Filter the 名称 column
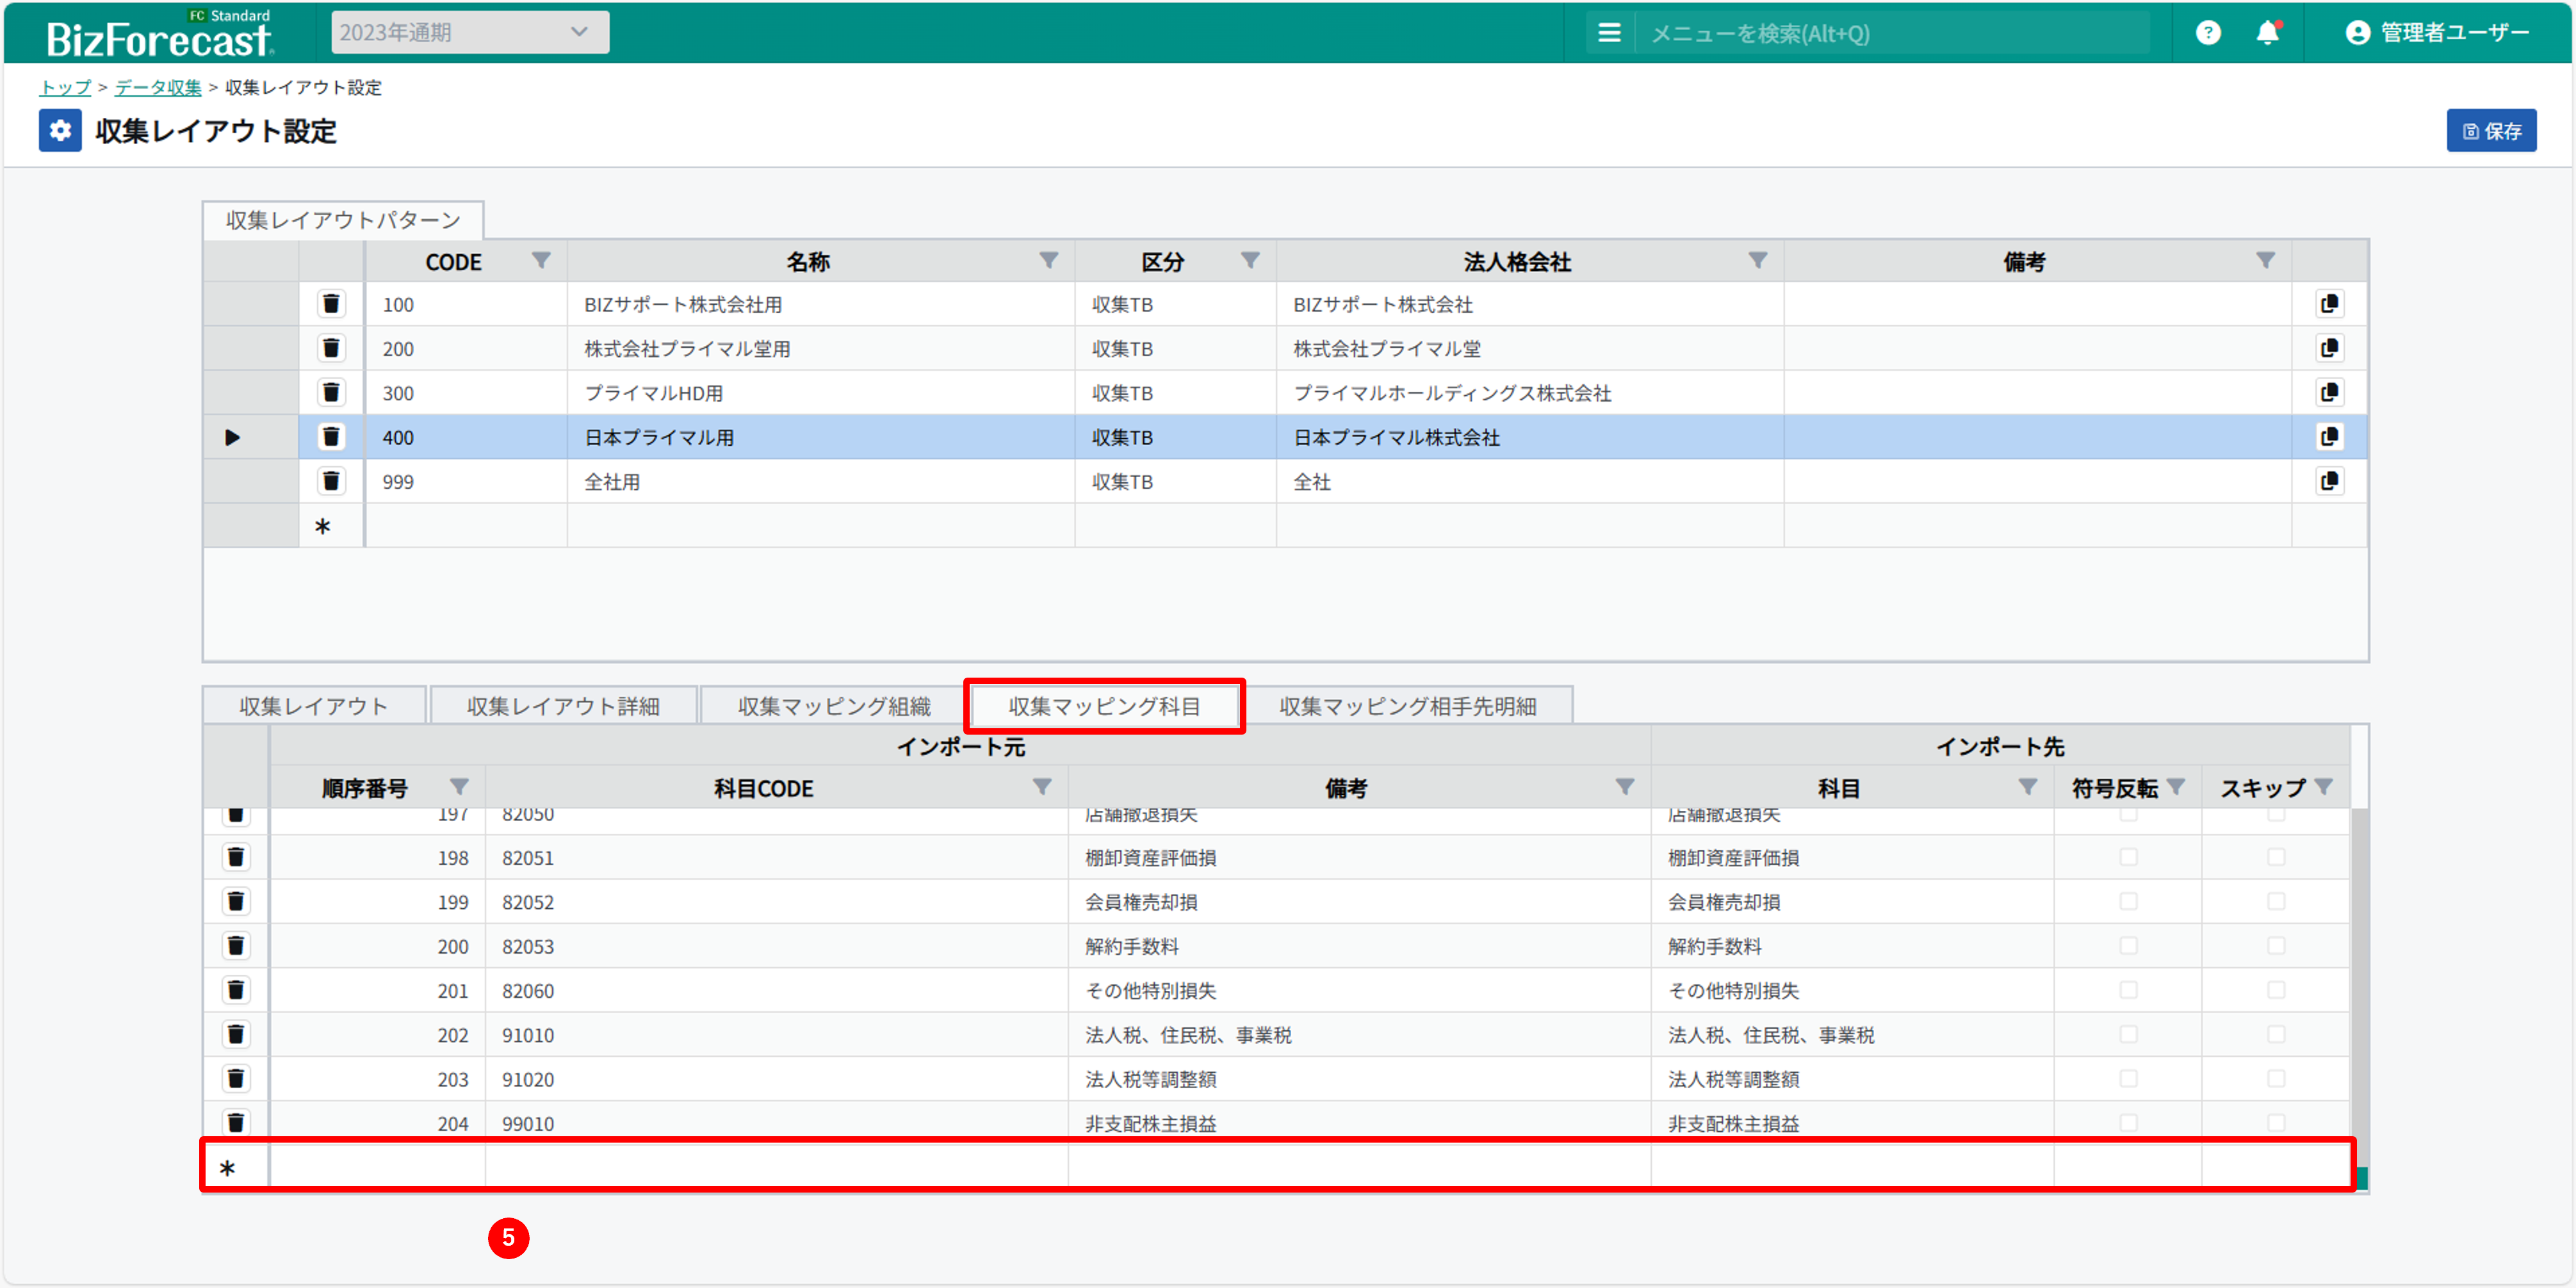Screen dimensions: 2576x1288 click(1048, 261)
